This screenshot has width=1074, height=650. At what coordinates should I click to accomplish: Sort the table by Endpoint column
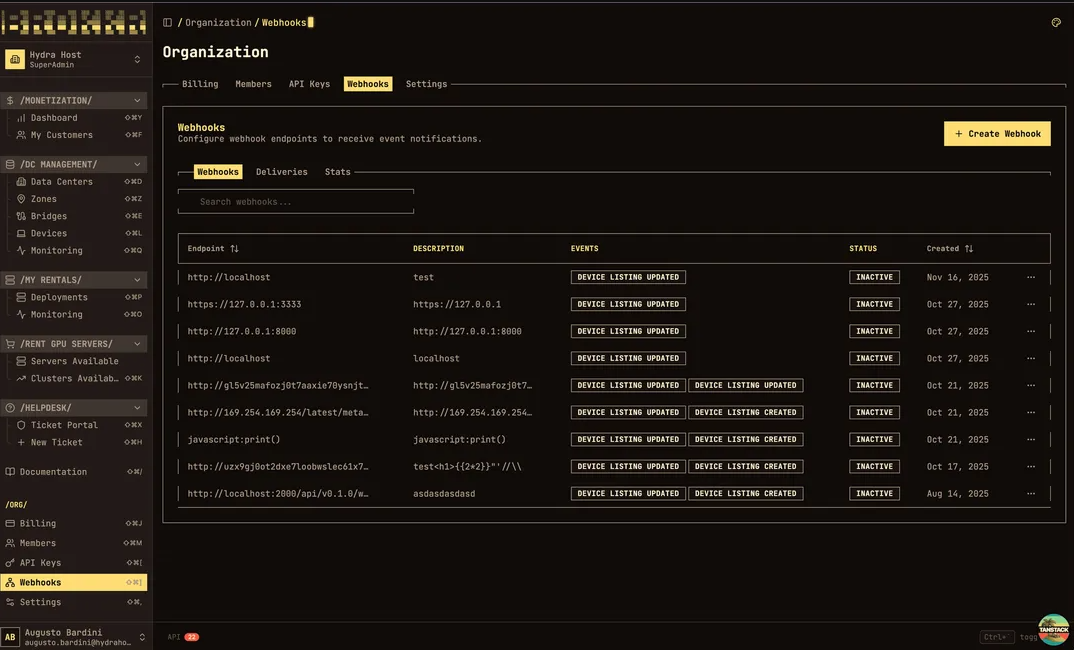tap(213, 249)
